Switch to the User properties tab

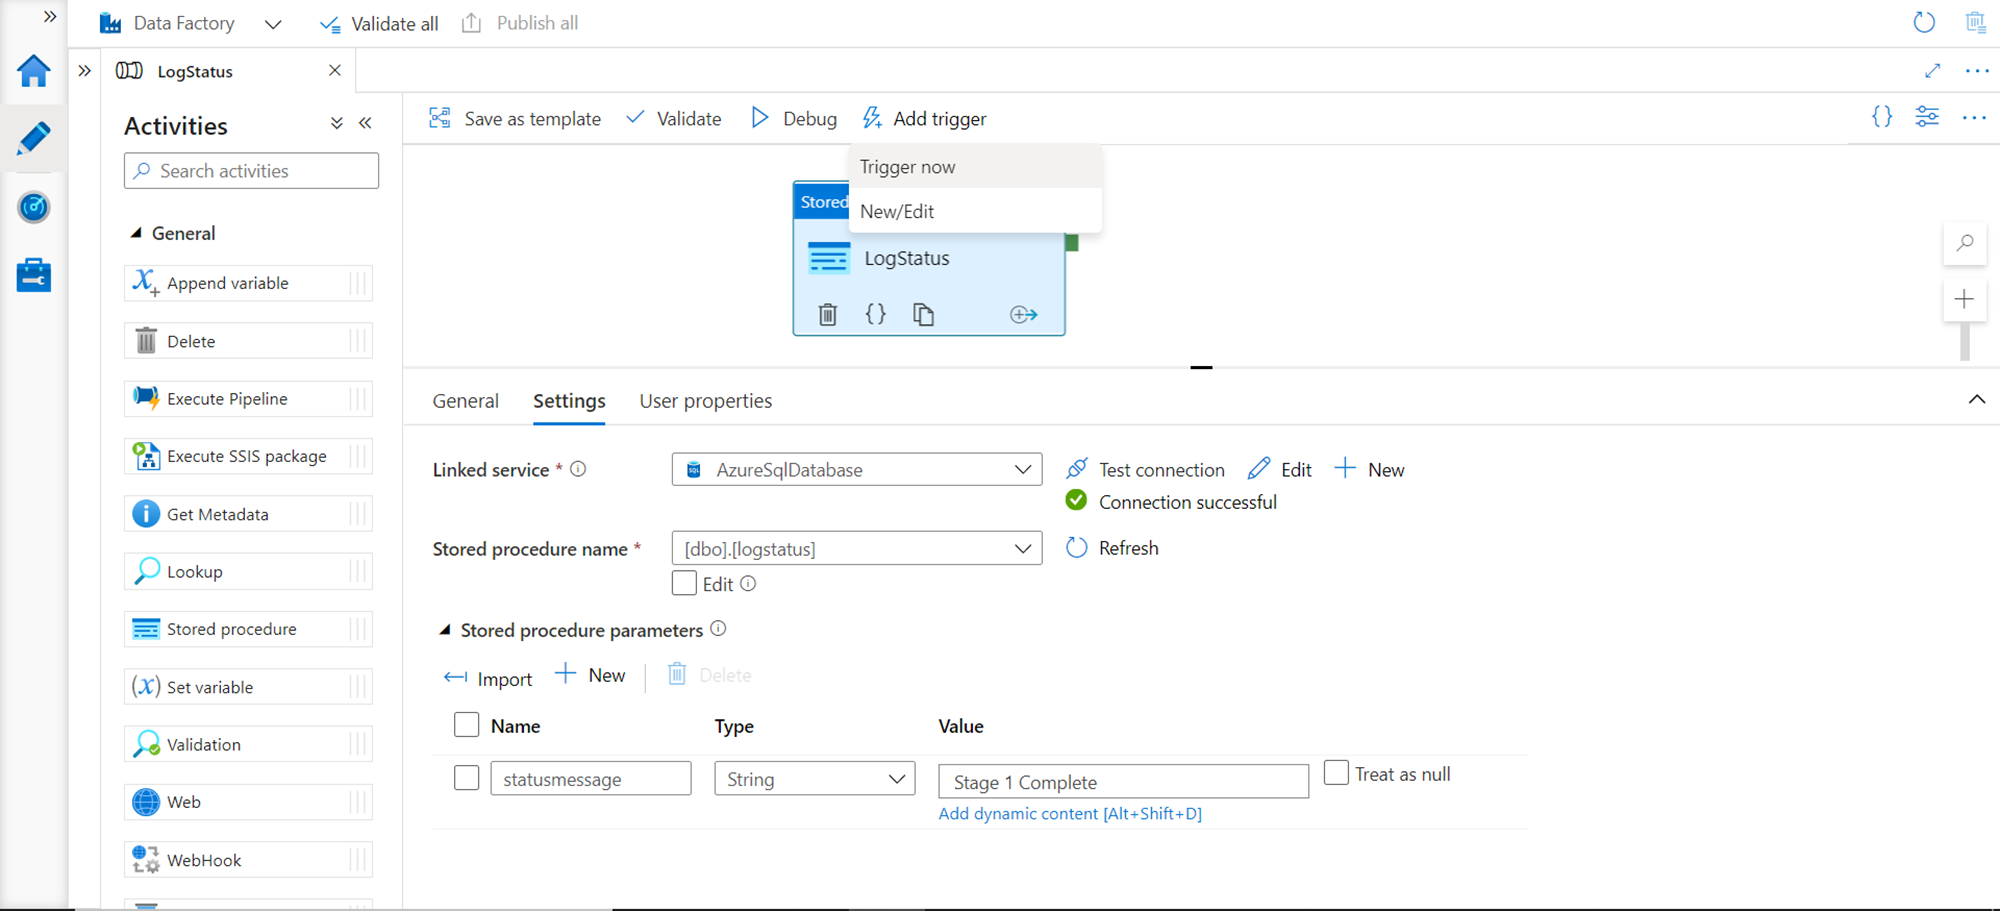tap(705, 401)
